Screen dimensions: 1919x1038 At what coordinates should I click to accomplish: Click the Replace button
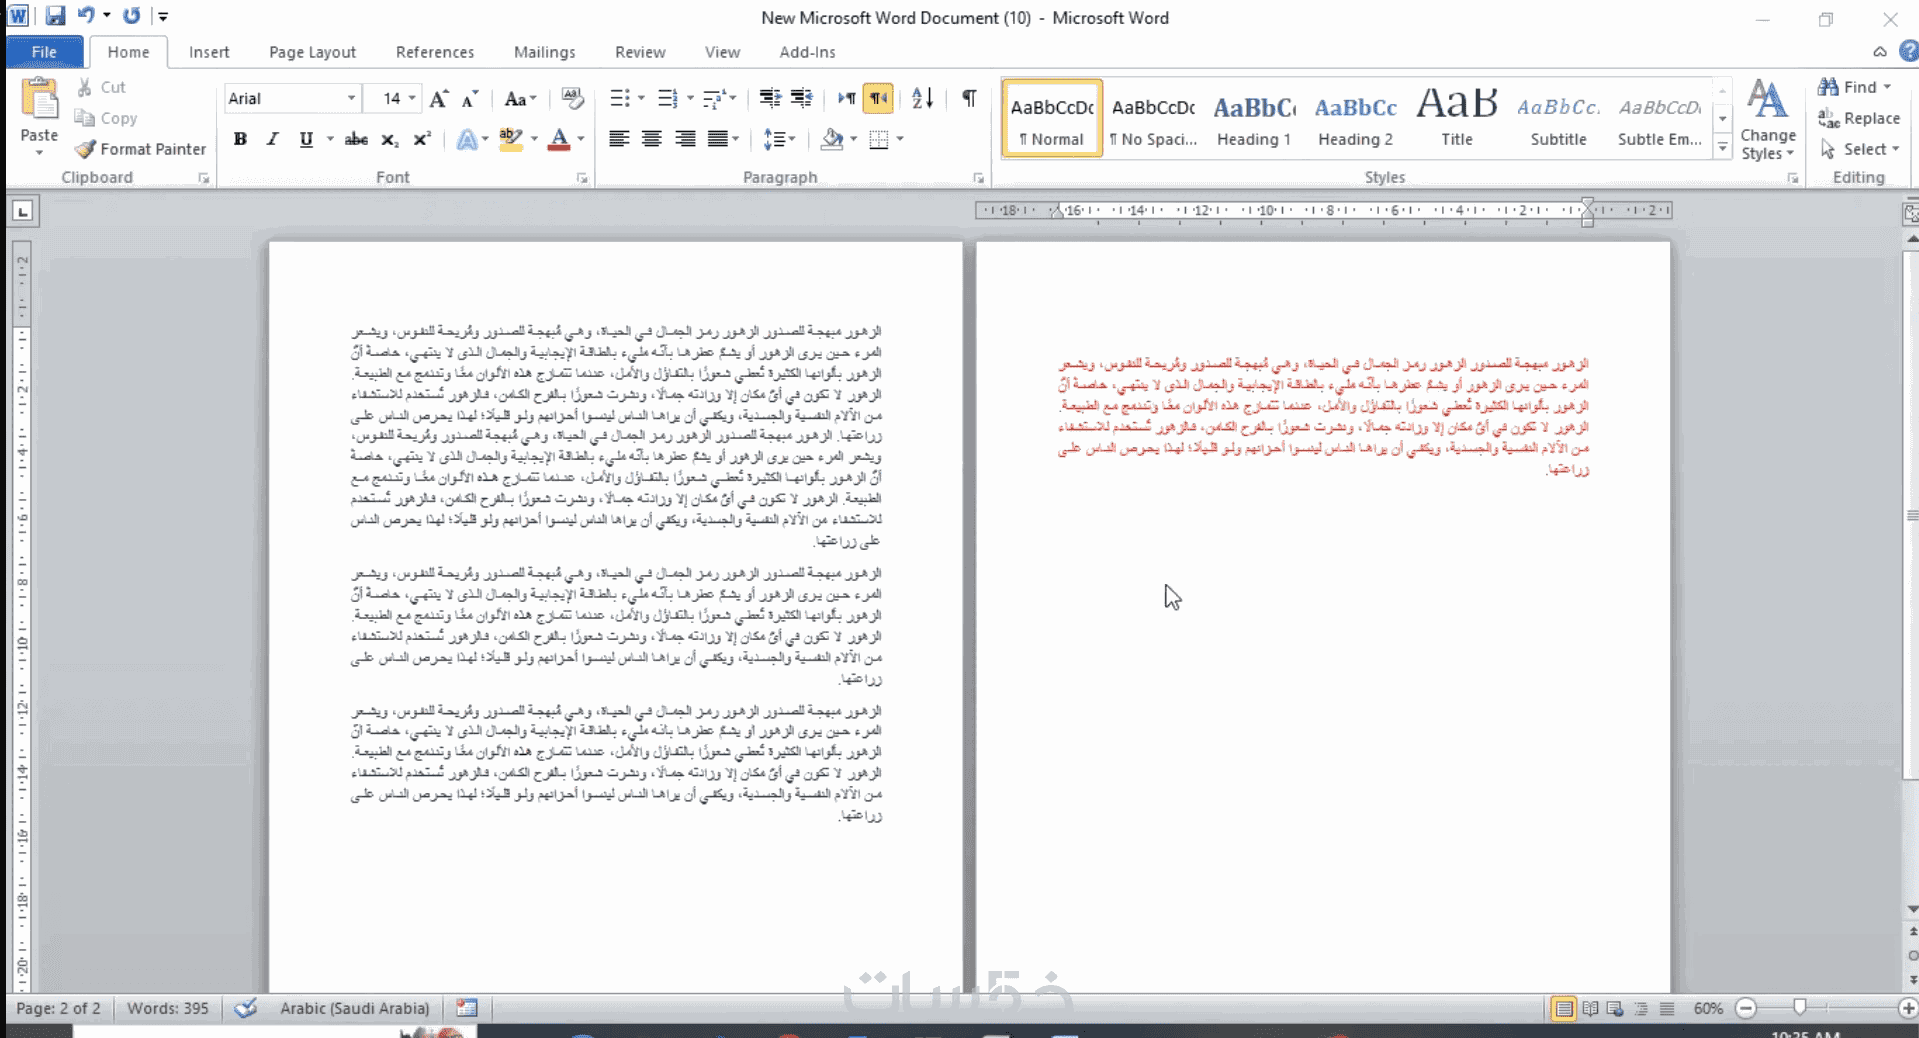tap(1860, 118)
